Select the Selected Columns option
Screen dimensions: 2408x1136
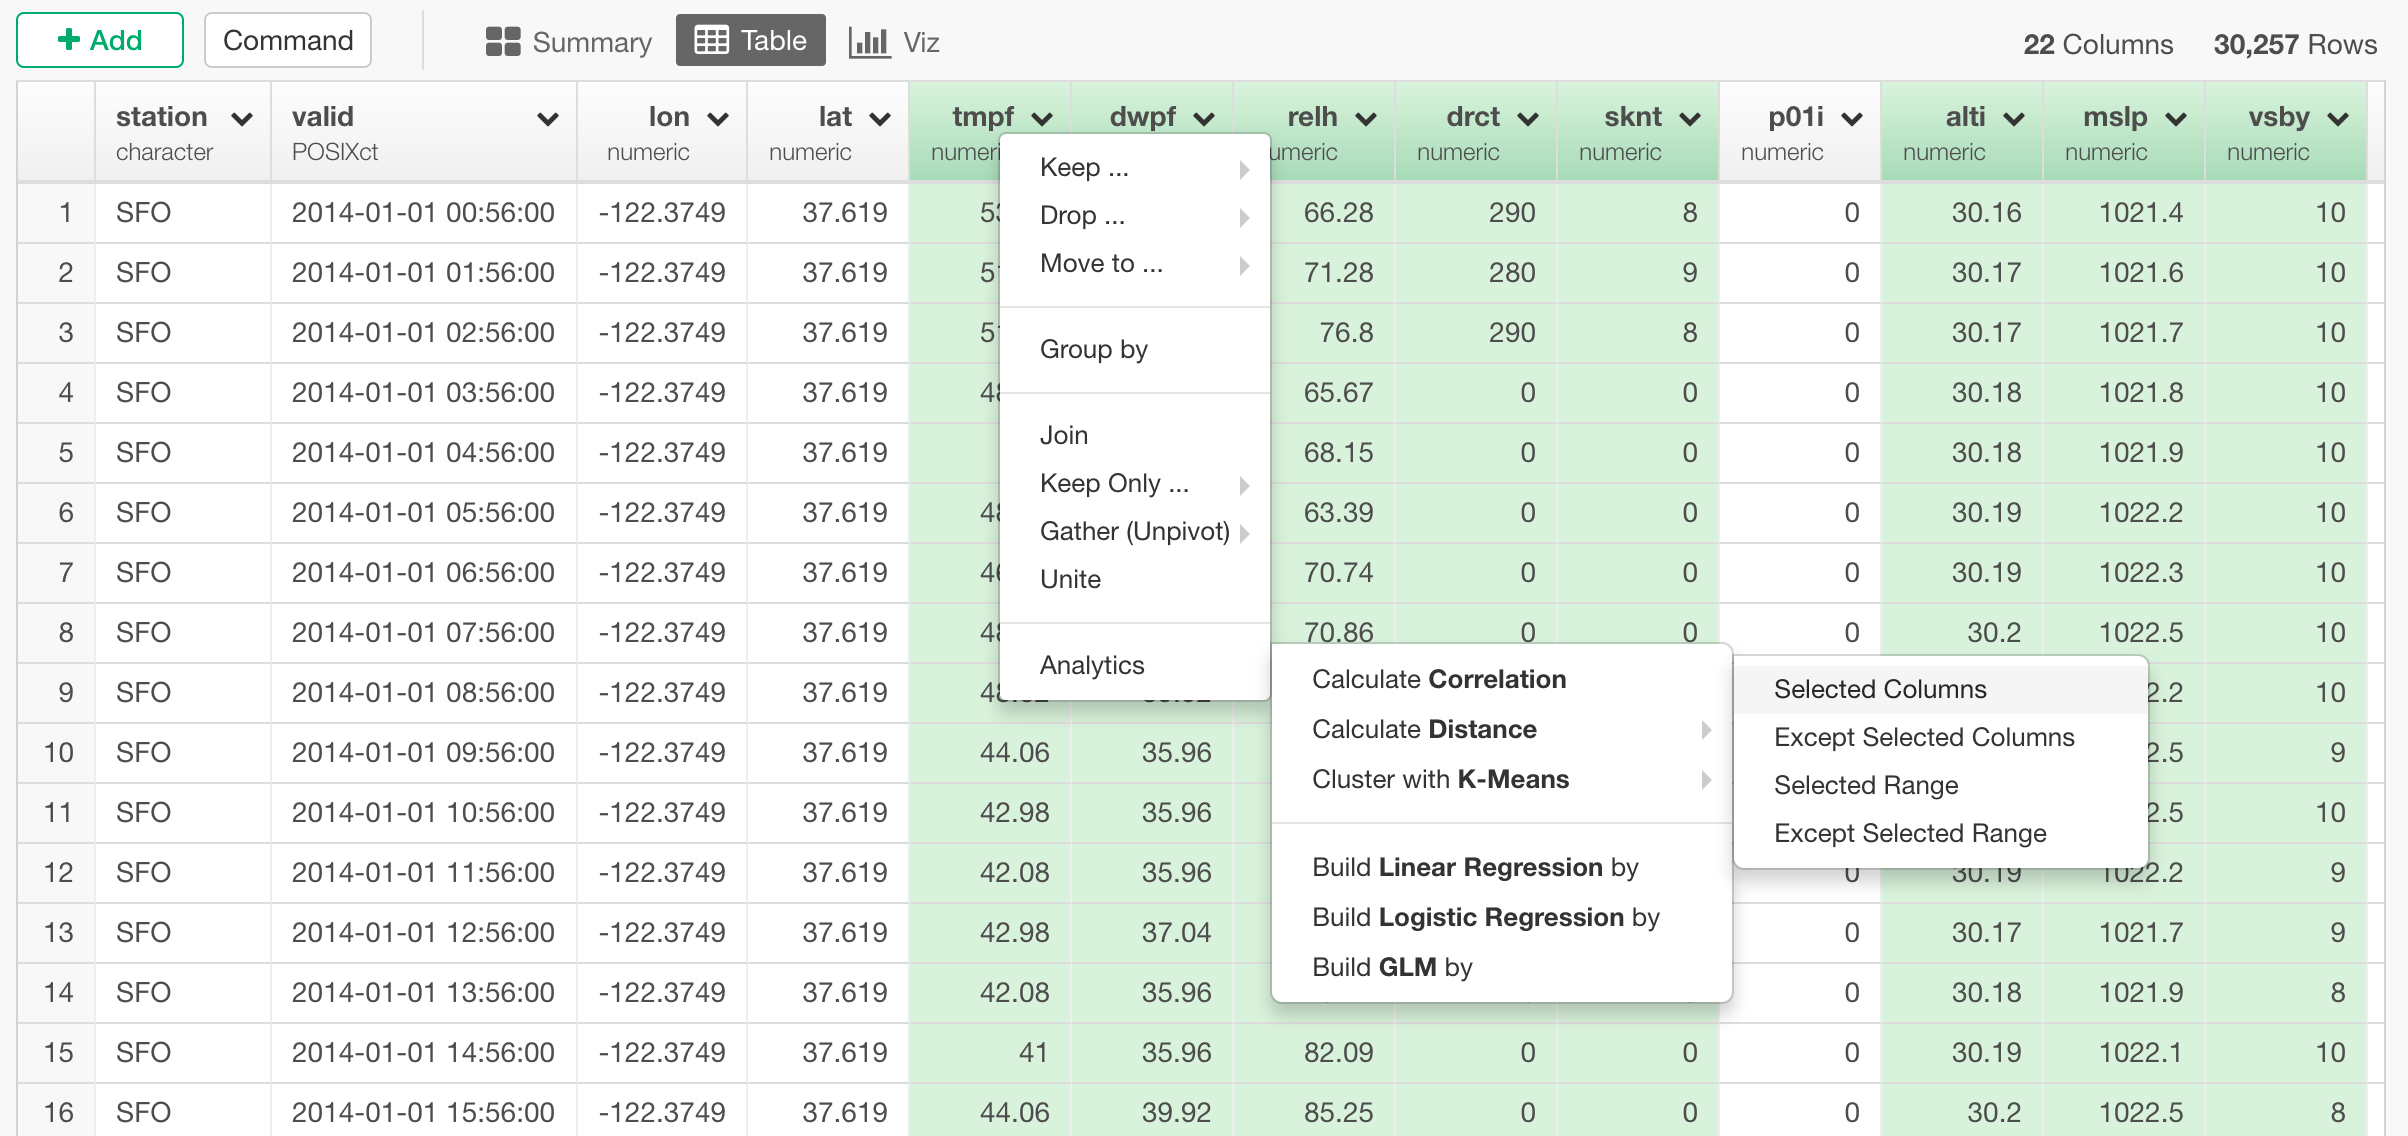[1879, 688]
